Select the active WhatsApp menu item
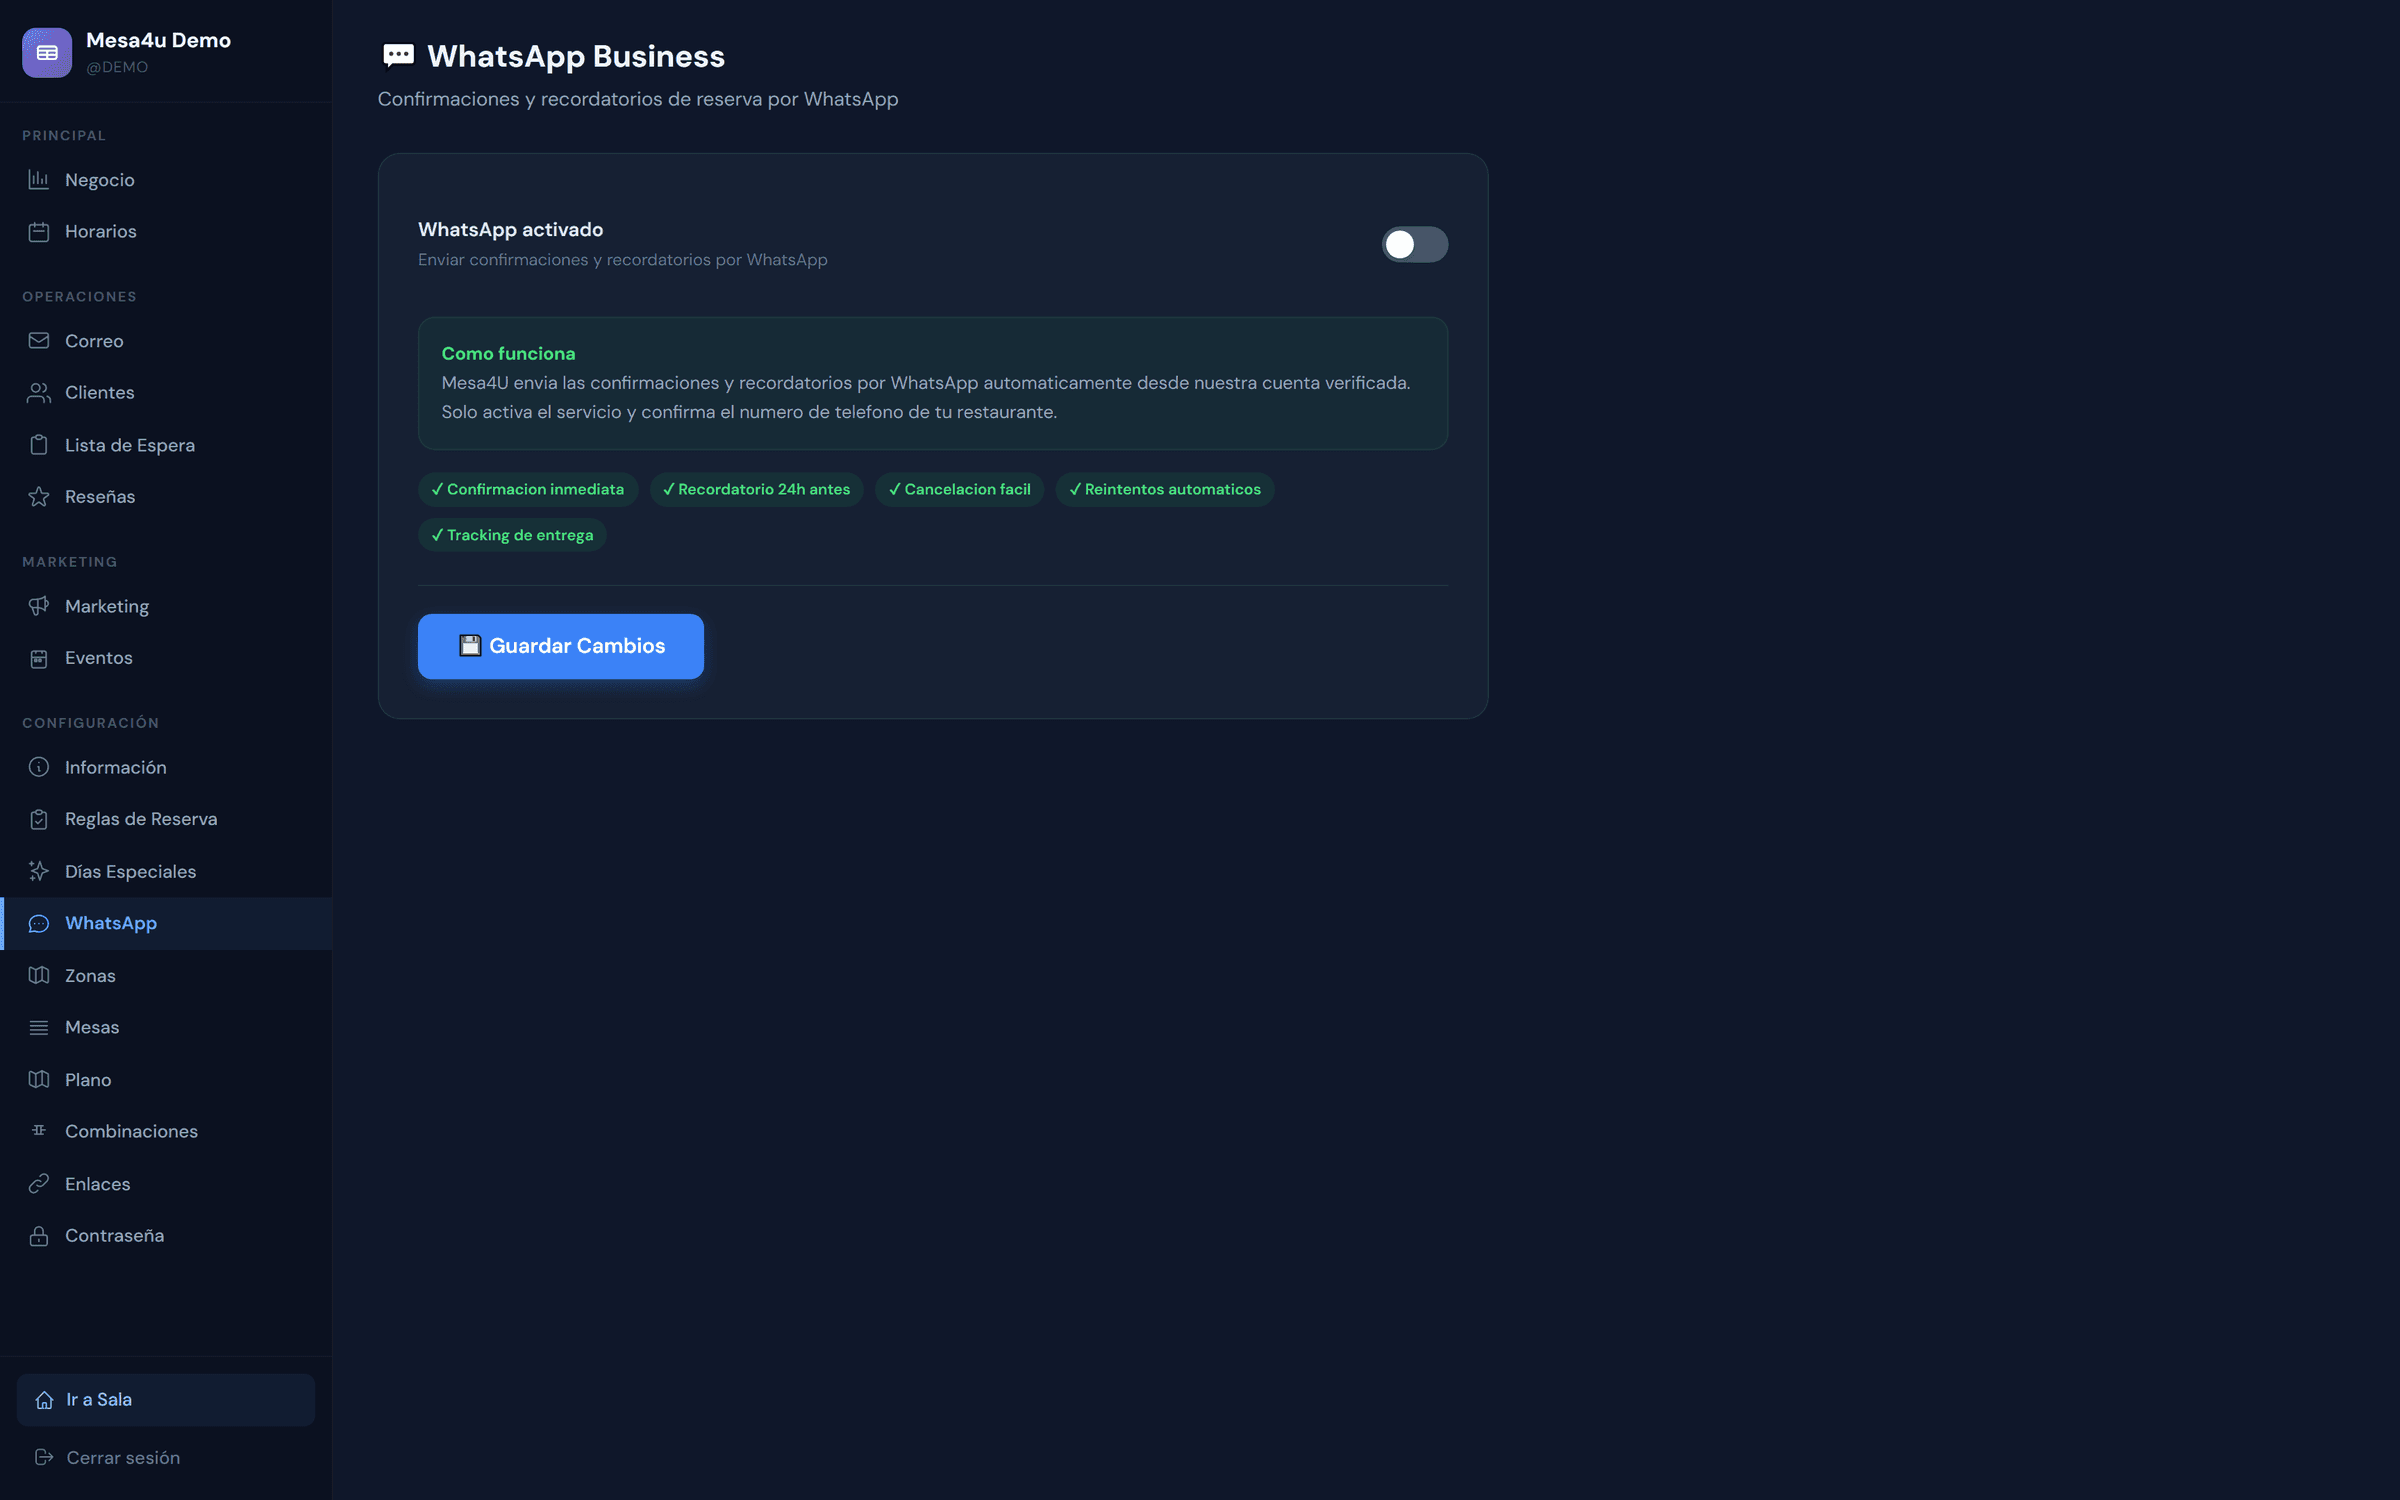This screenshot has height=1500, width=2400. click(166, 923)
